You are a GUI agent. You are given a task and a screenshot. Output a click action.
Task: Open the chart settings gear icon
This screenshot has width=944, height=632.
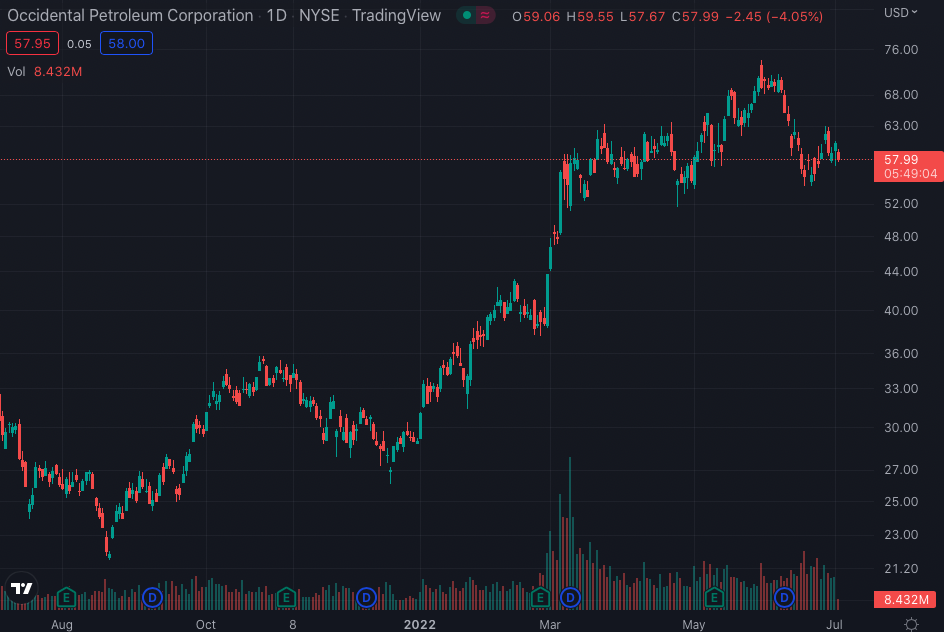911,624
